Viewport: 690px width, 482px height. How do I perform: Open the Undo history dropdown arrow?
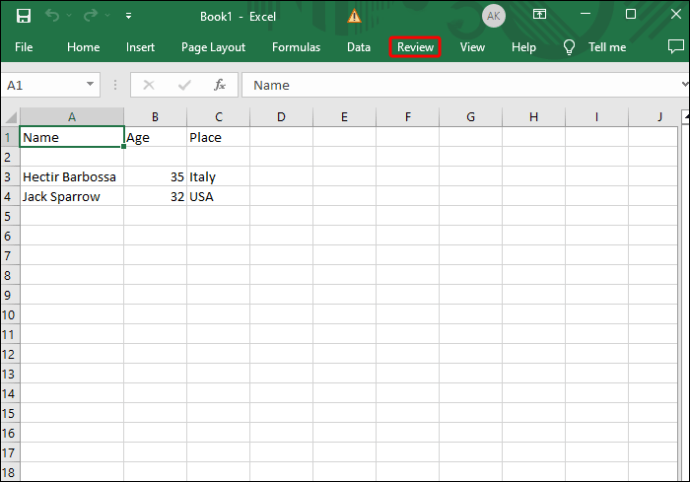(x=69, y=16)
